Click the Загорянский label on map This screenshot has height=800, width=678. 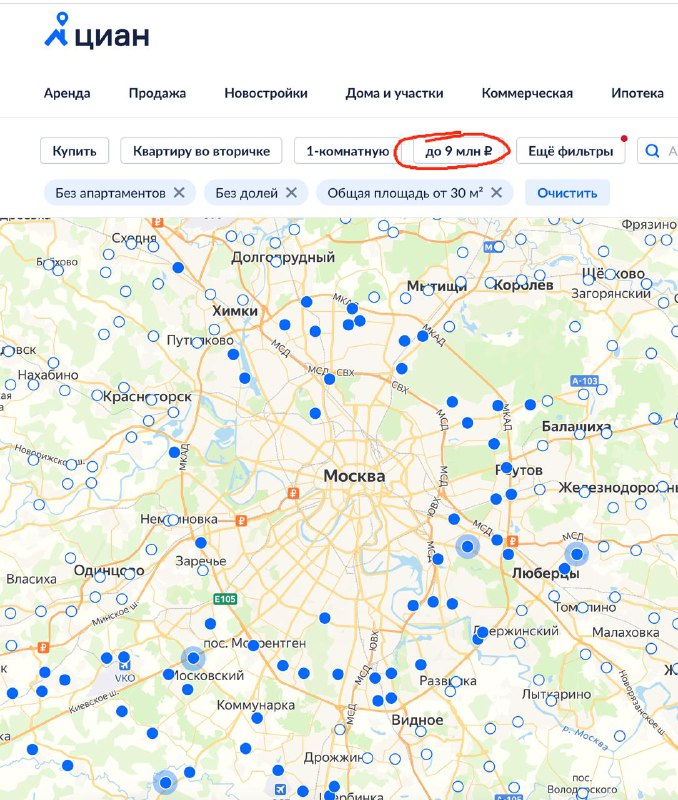pyautogui.click(x=611, y=293)
